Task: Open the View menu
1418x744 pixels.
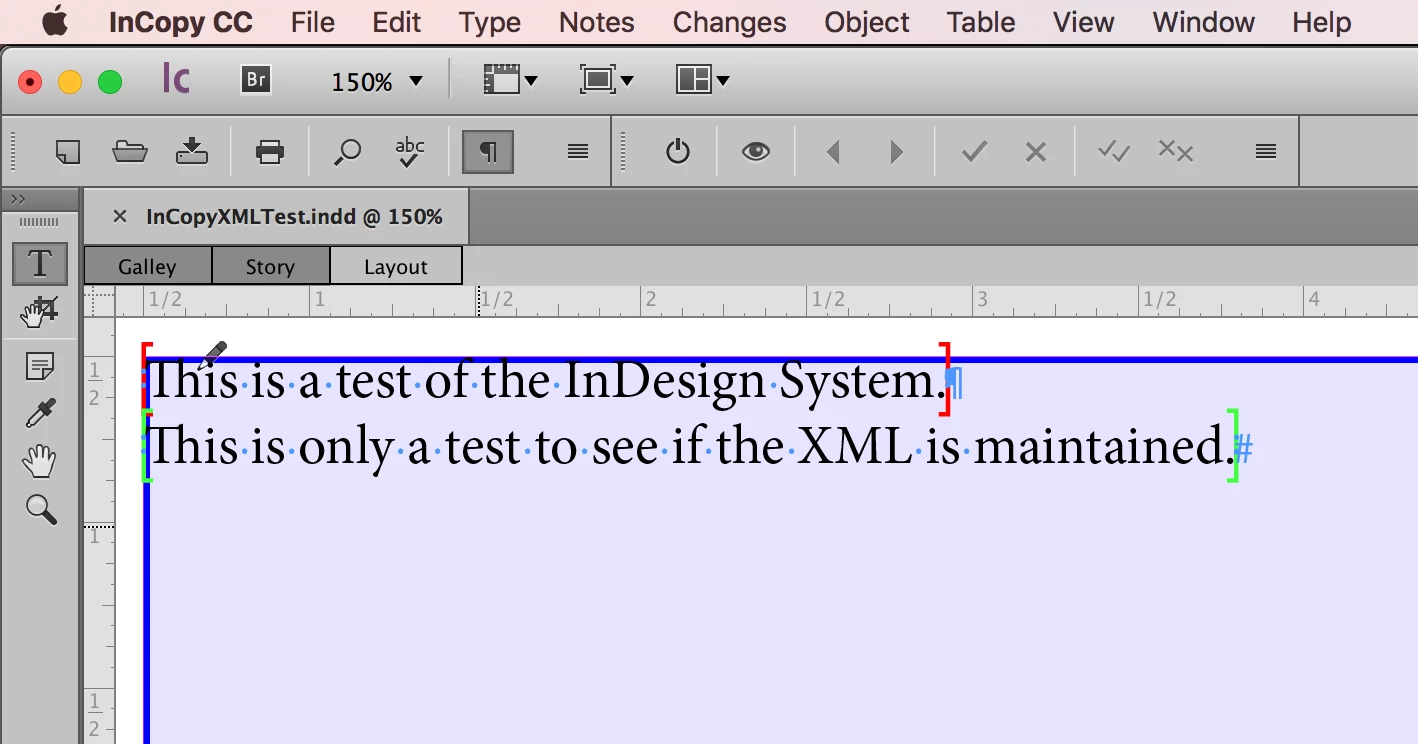Action: (1084, 22)
